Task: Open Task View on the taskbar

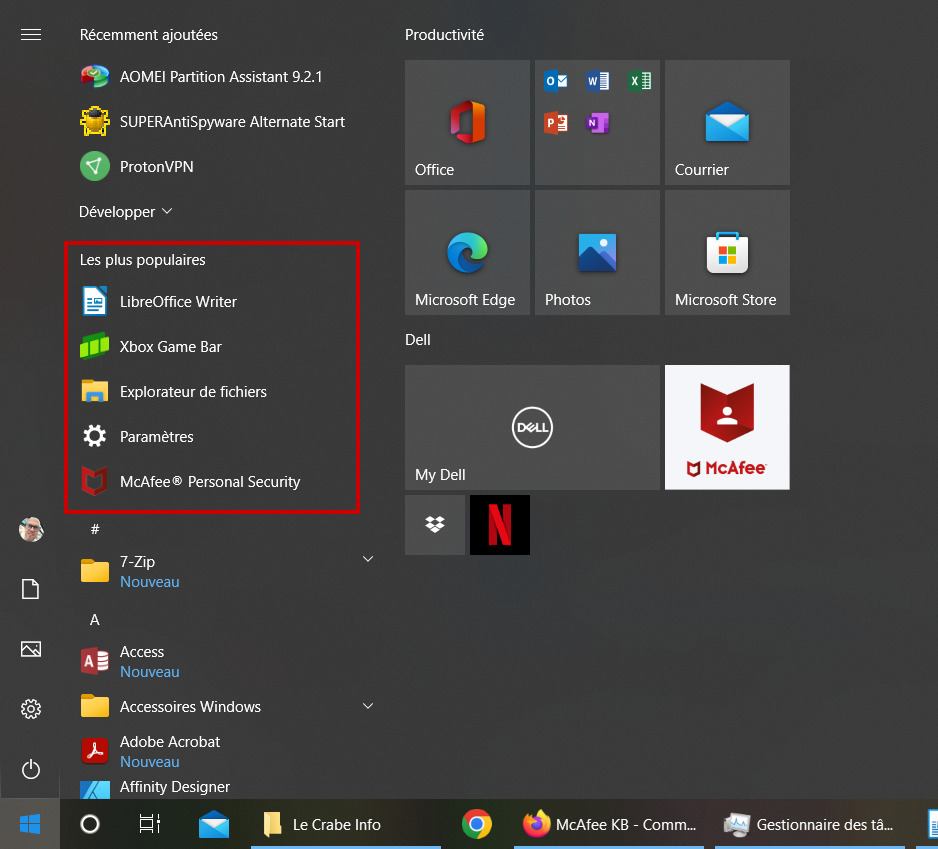Action: [x=150, y=824]
